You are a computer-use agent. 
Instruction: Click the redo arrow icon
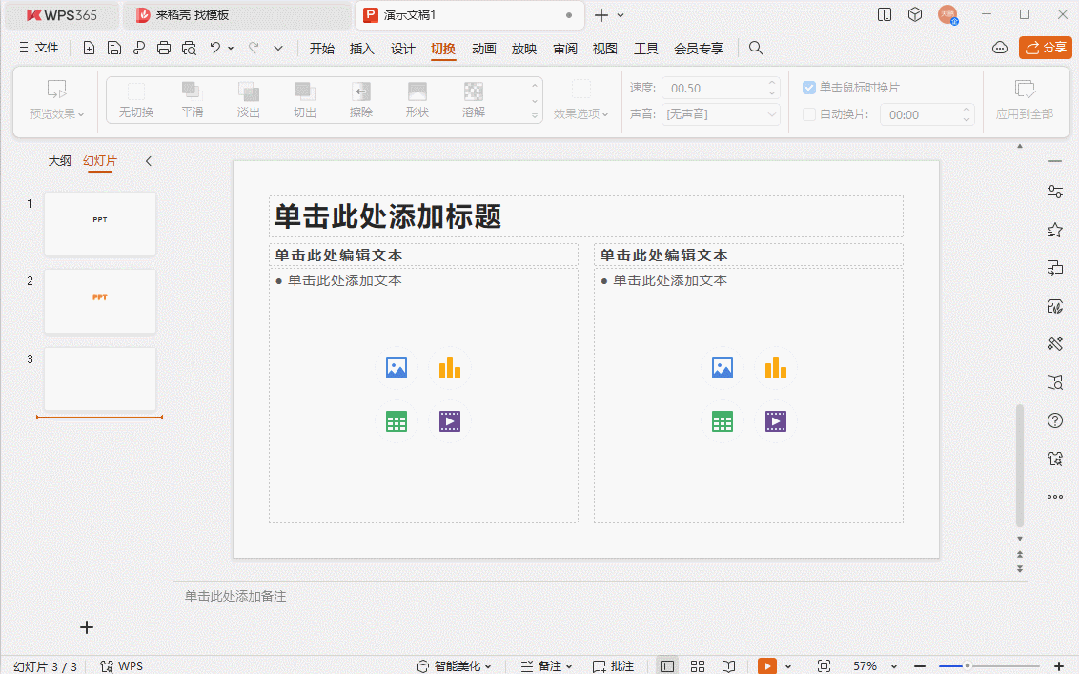tap(254, 48)
